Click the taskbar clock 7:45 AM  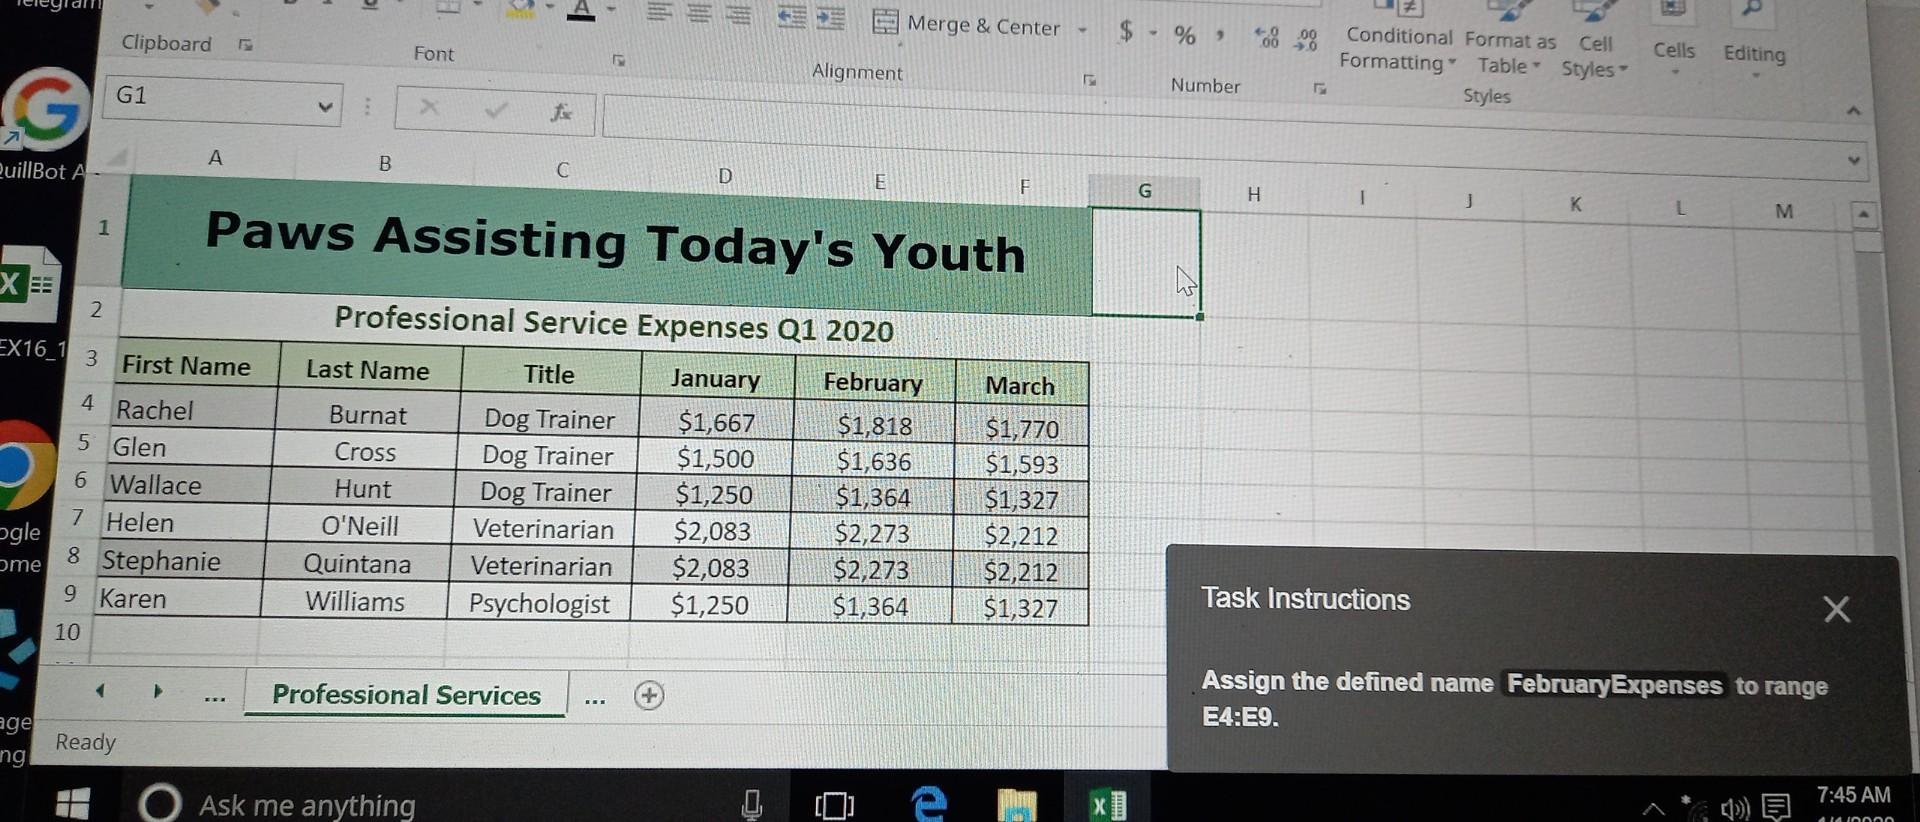coord(1853,795)
